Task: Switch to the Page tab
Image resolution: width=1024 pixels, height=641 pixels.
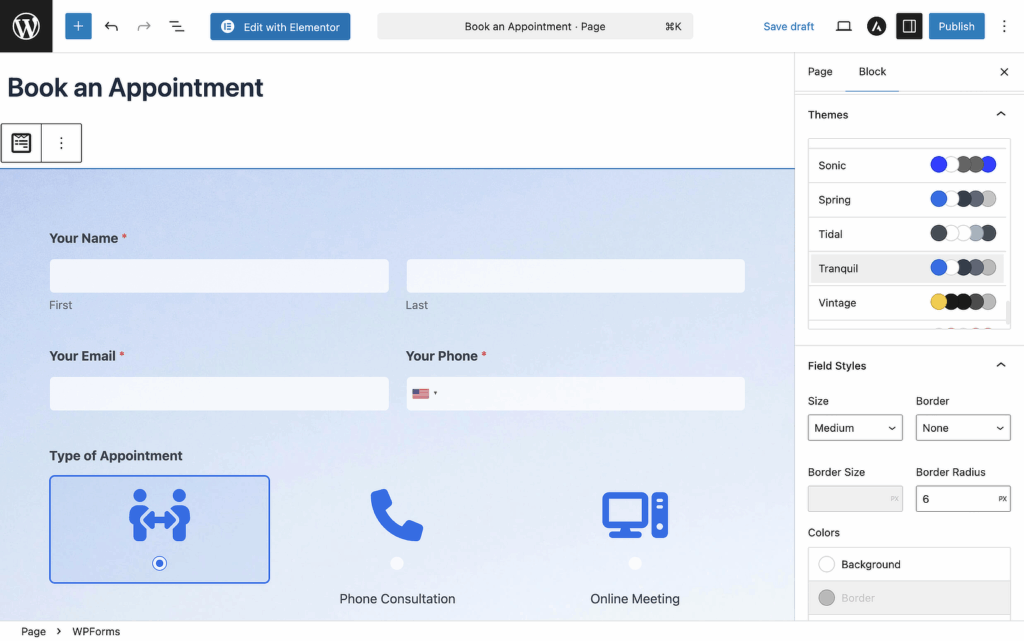Action: 820,71
